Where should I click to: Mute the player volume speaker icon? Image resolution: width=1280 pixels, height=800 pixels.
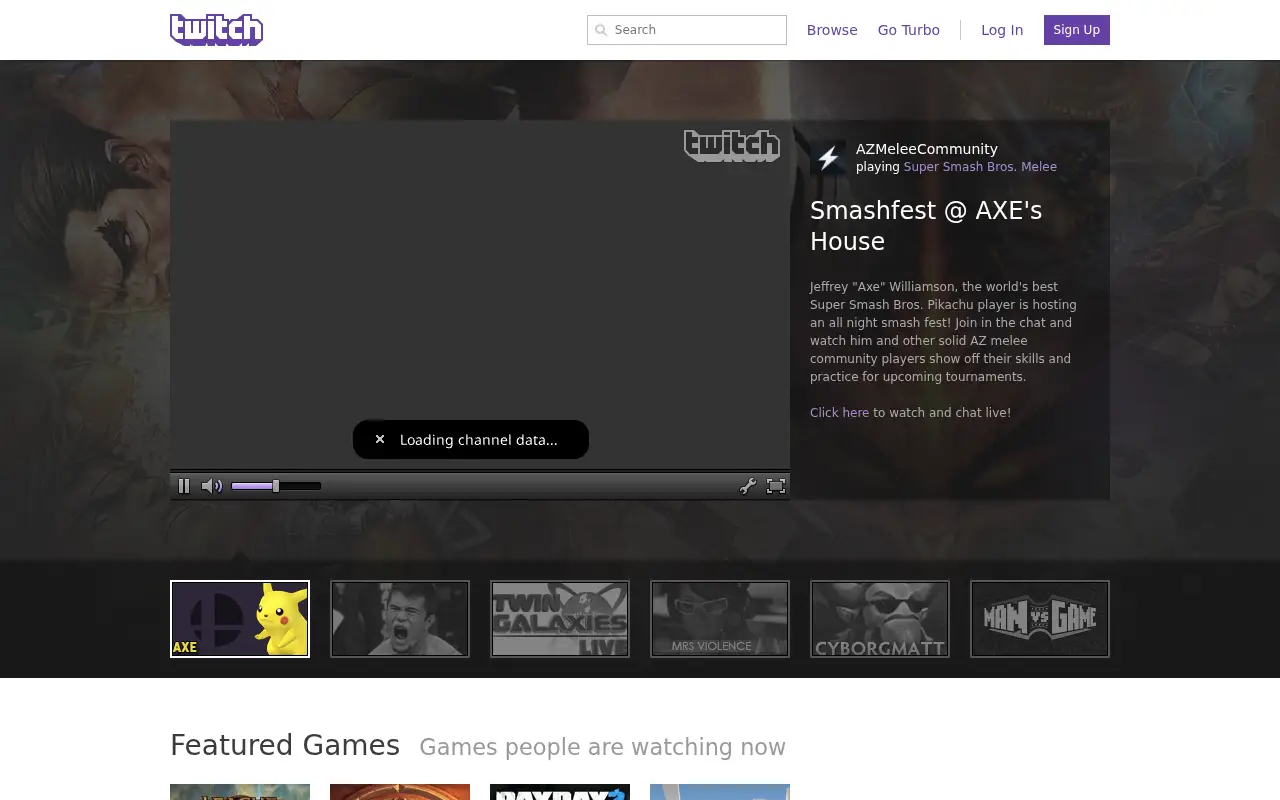coord(212,486)
